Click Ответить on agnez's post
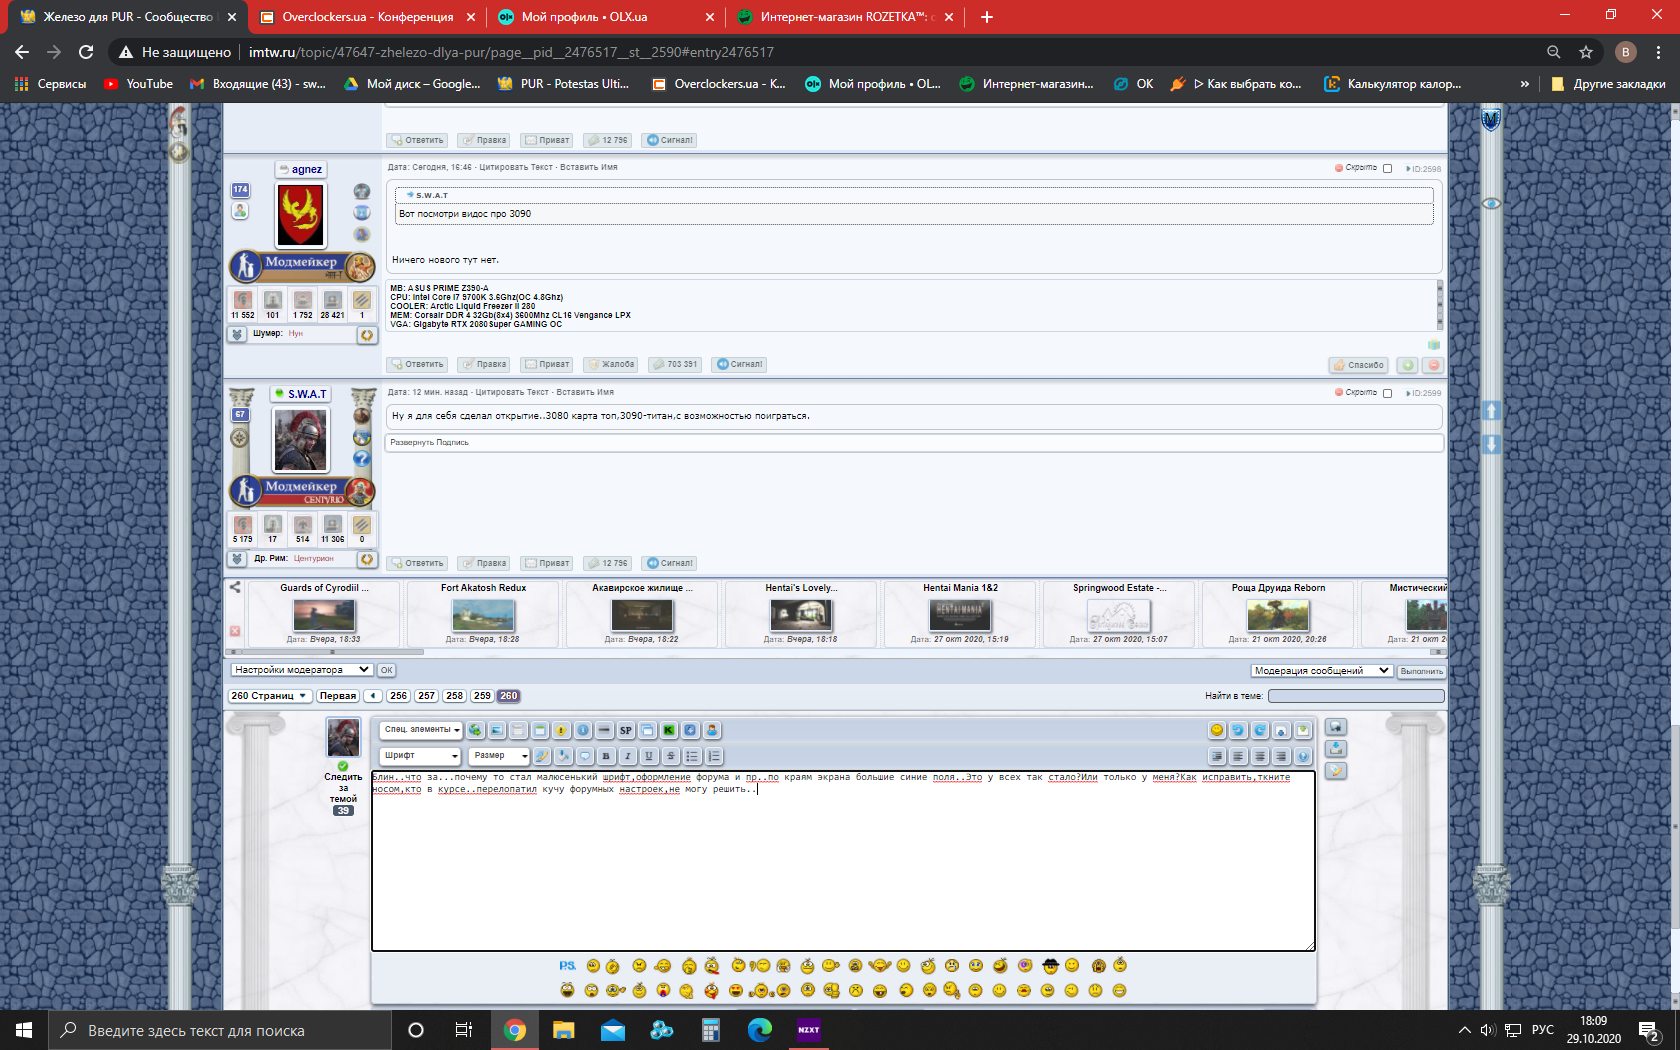 click(418, 364)
